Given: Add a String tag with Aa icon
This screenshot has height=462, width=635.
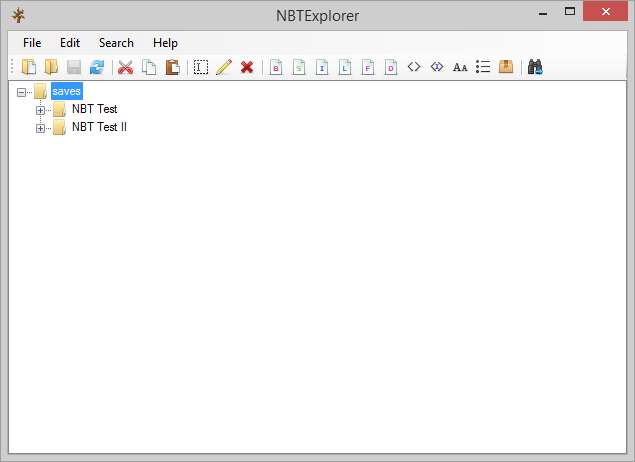Looking at the screenshot, I should (460, 67).
